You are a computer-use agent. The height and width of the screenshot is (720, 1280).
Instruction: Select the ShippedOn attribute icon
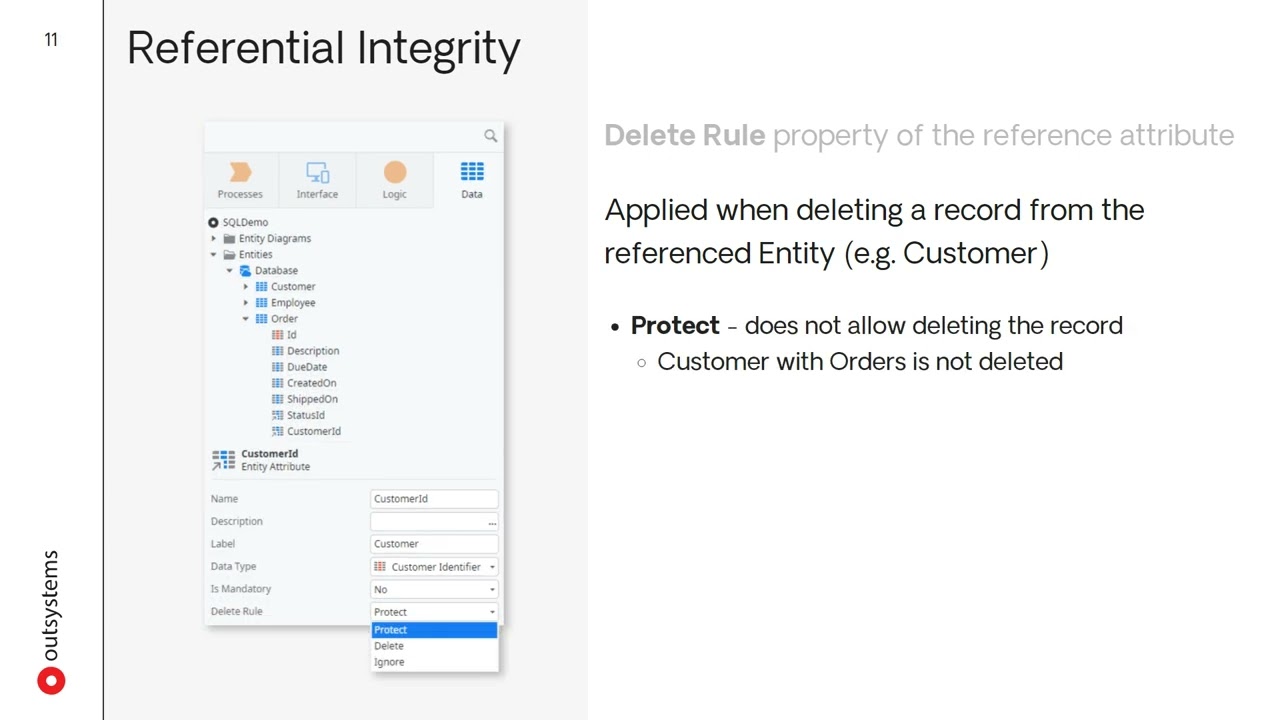277,398
